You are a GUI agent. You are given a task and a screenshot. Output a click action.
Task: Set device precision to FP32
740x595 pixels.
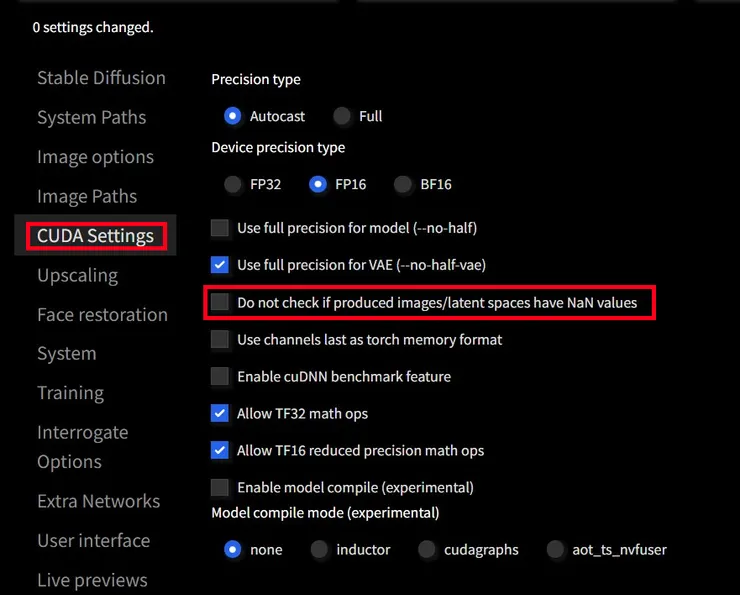(233, 184)
